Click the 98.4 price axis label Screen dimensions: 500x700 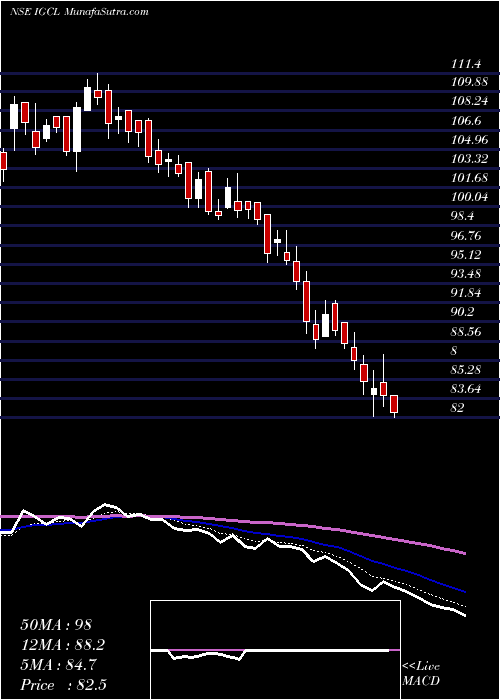[463, 216]
